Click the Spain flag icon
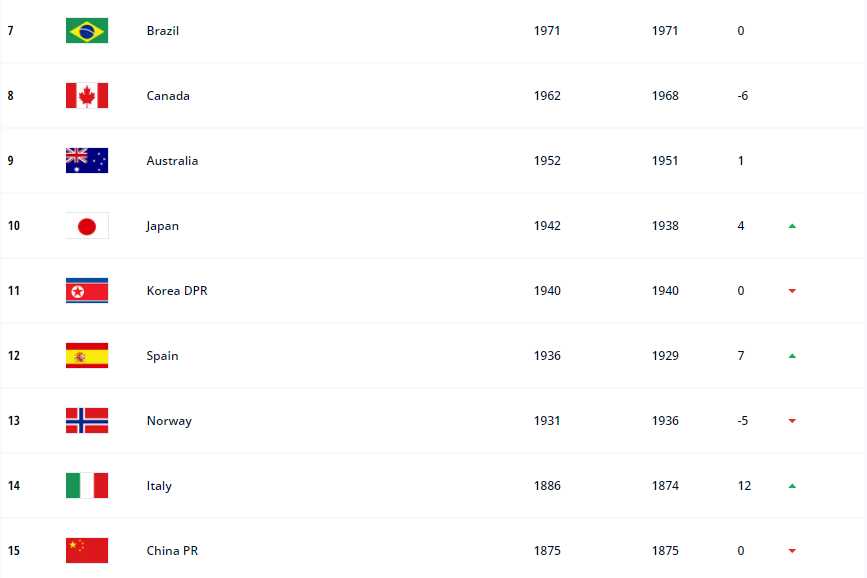 tap(87, 356)
